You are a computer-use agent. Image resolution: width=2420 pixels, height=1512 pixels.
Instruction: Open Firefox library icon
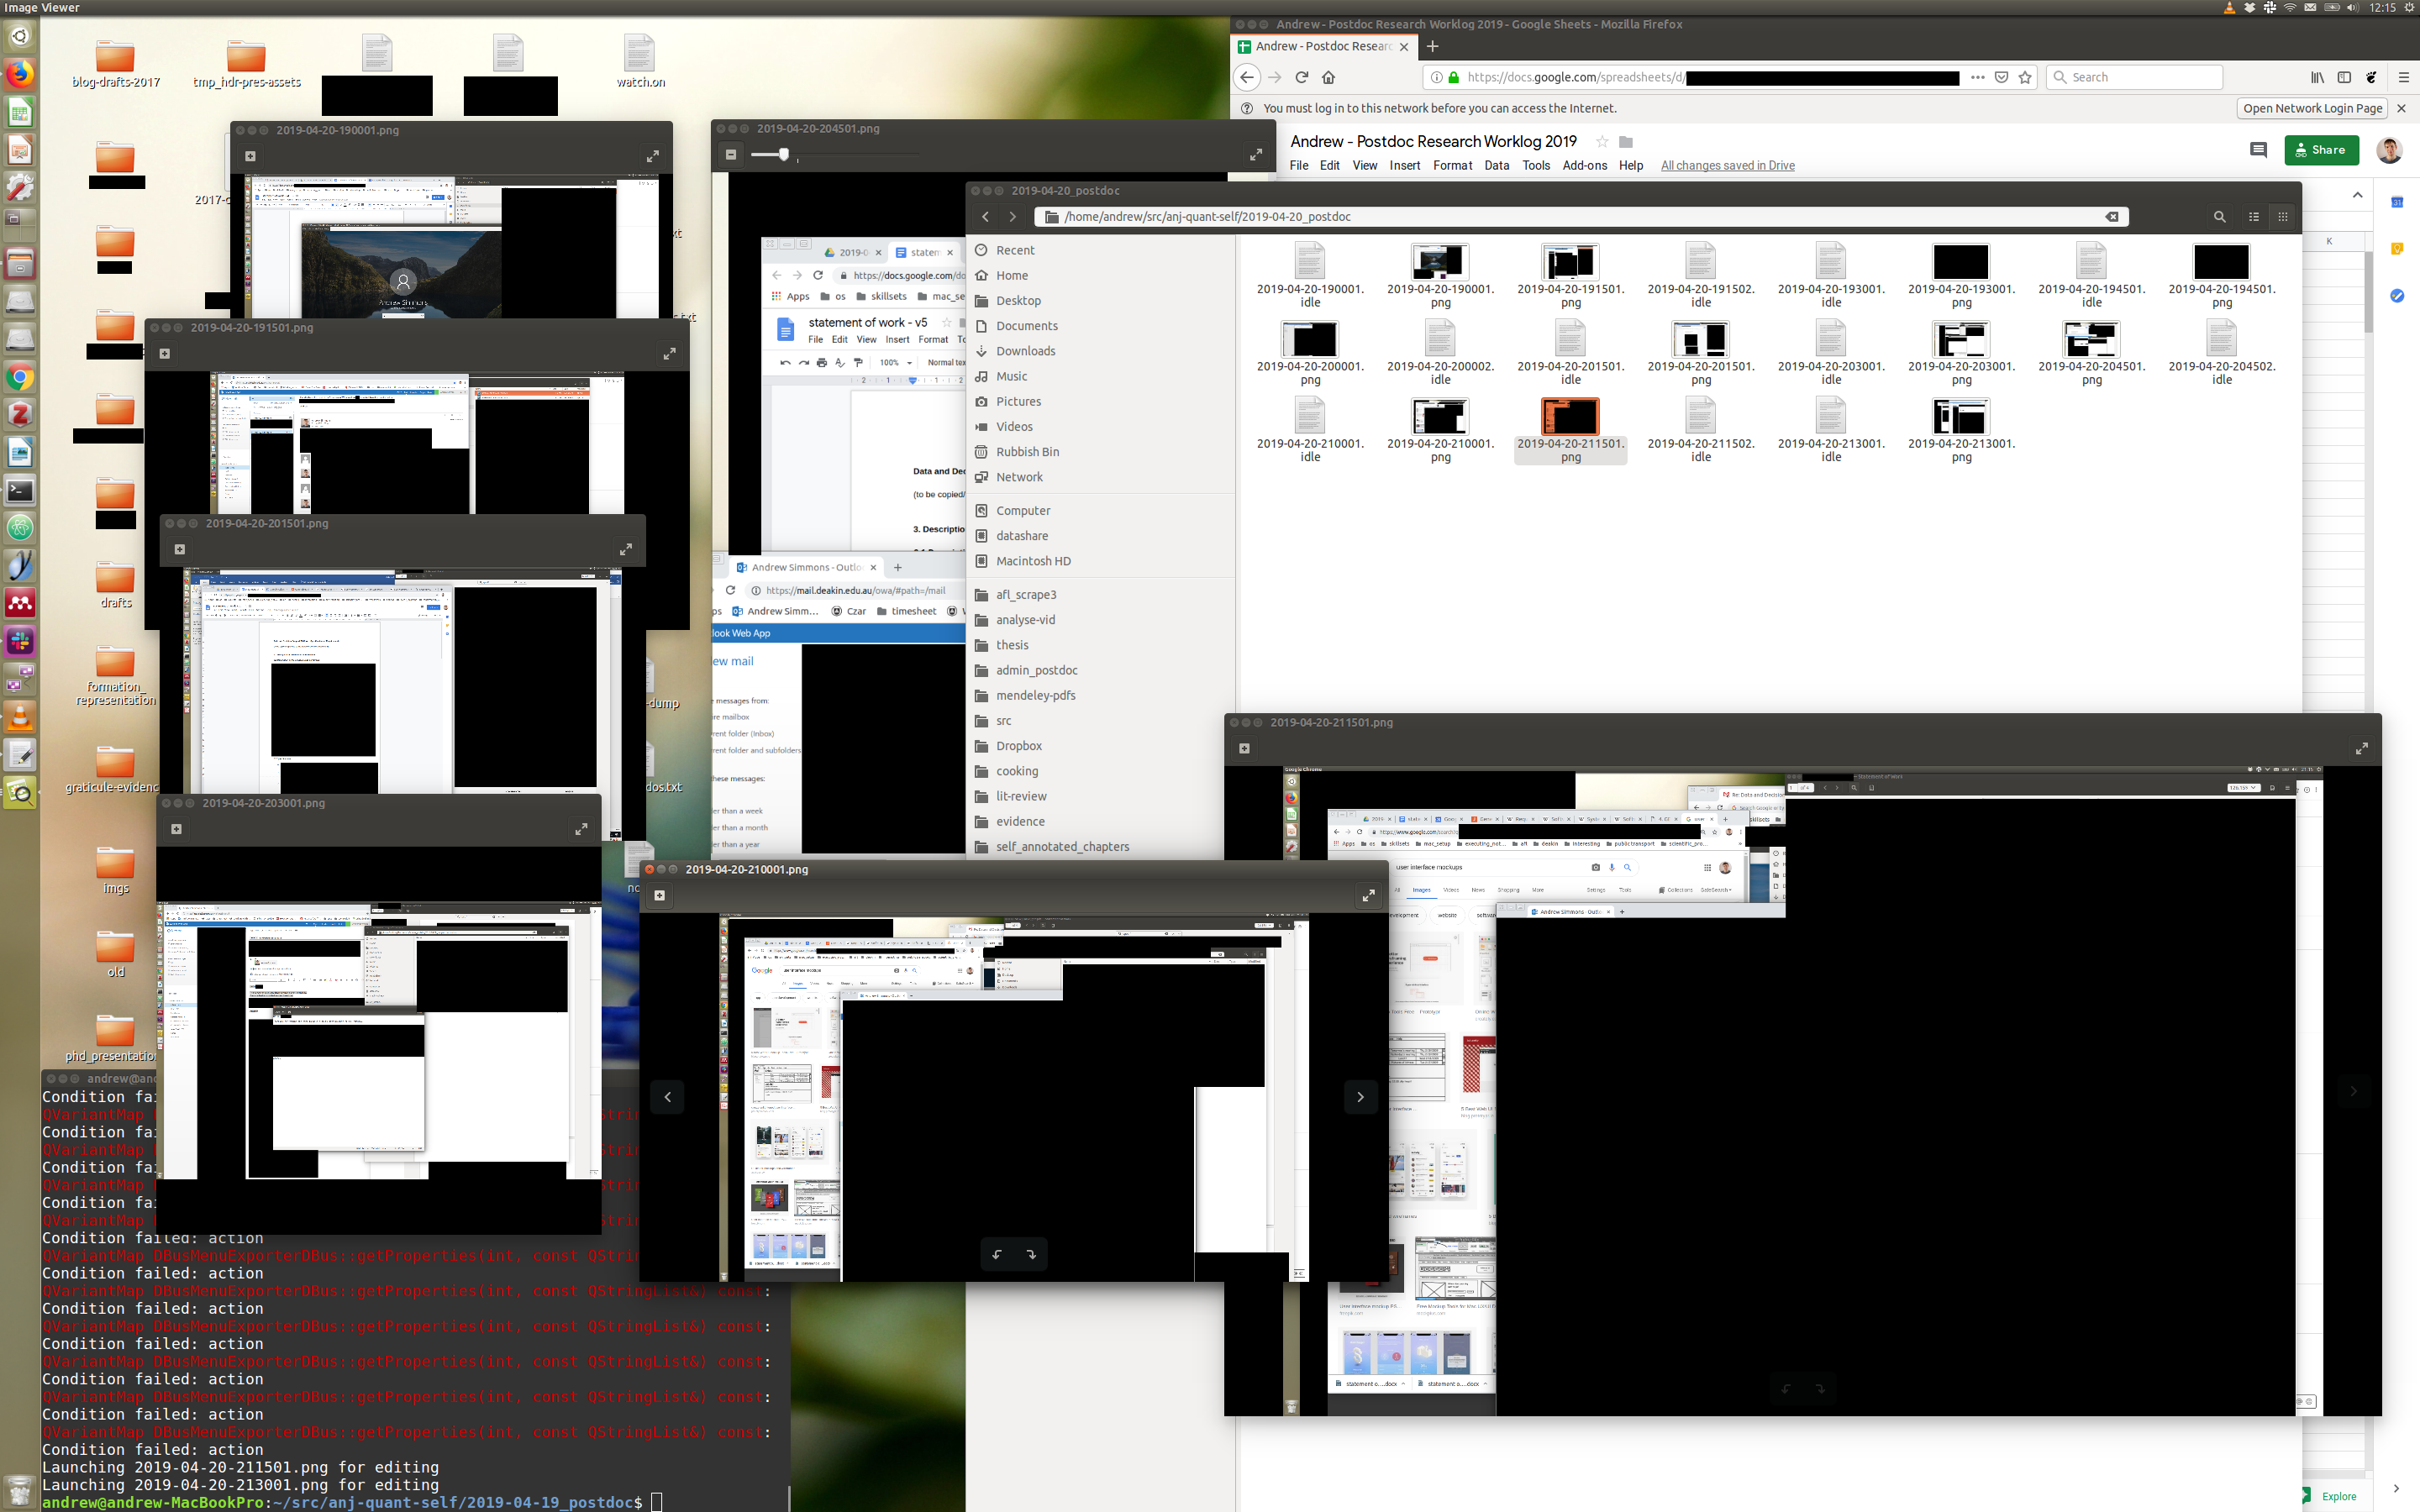[2317, 77]
